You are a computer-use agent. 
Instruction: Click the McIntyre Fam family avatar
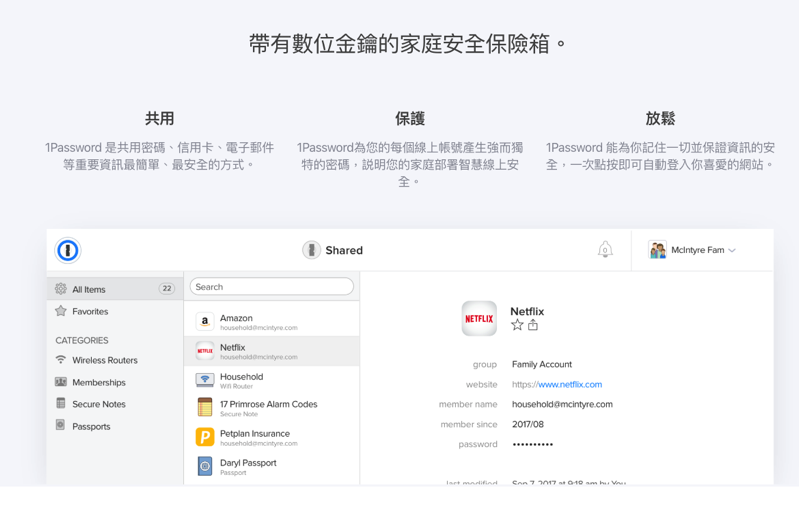point(657,250)
